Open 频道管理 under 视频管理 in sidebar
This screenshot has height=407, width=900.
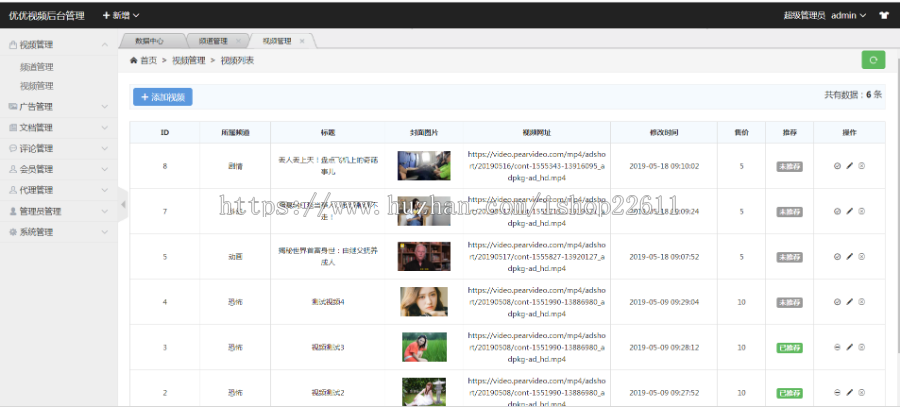tap(37, 67)
